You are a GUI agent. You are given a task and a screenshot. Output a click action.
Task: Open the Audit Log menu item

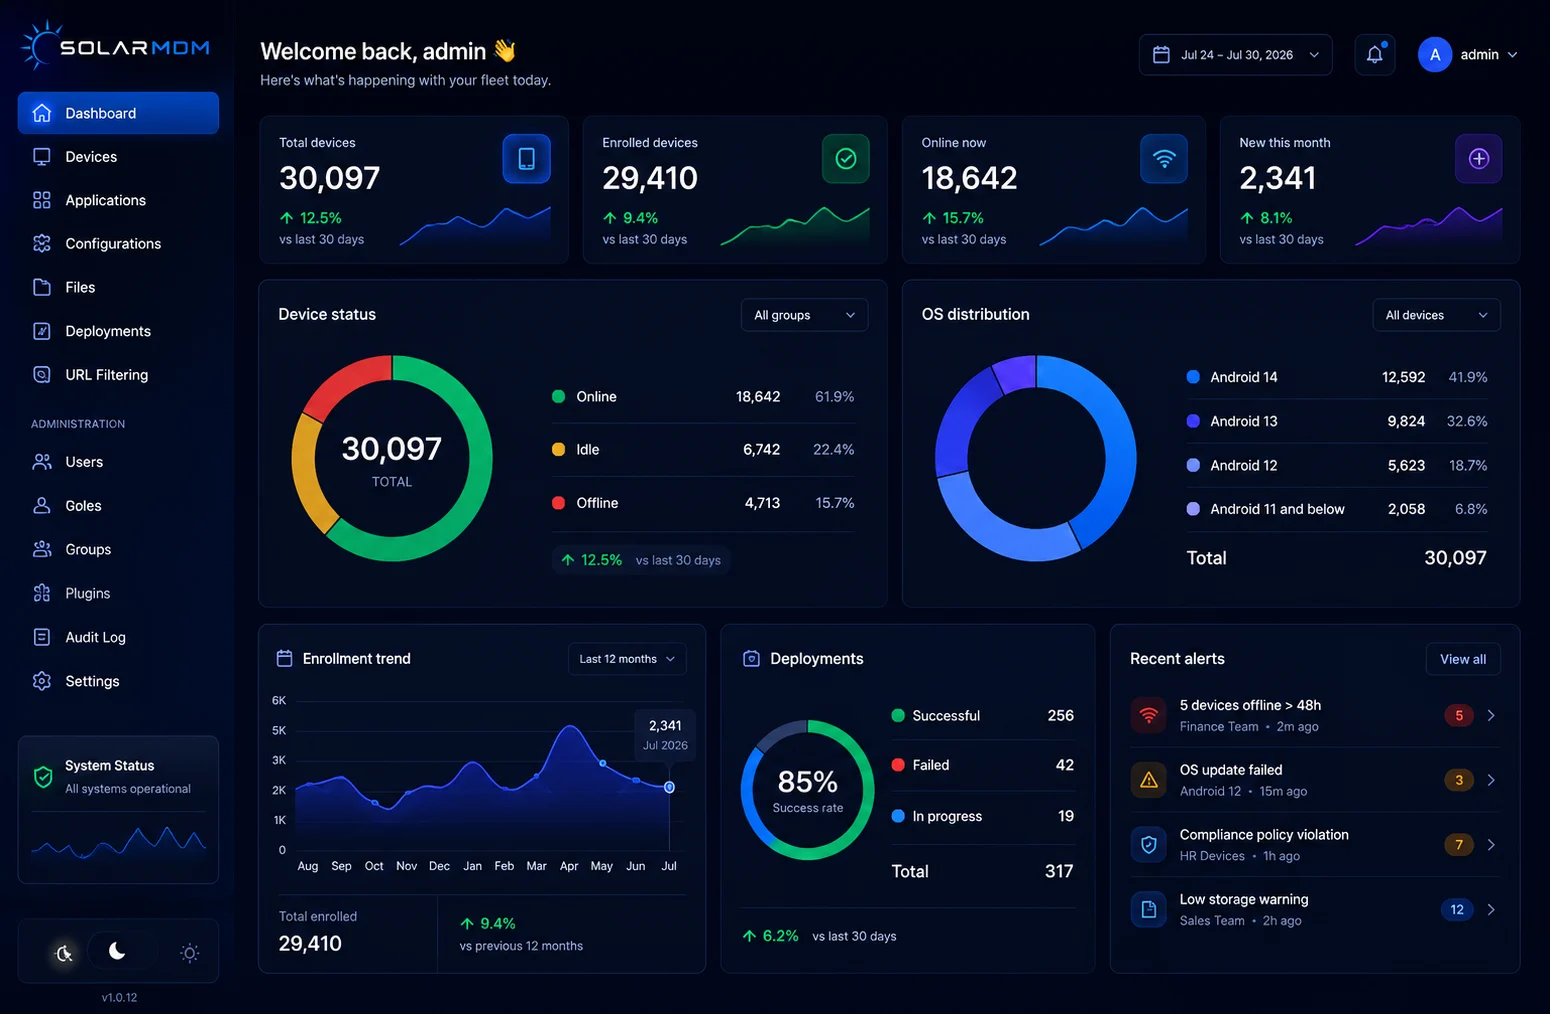pyautogui.click(x=118, y=637)
